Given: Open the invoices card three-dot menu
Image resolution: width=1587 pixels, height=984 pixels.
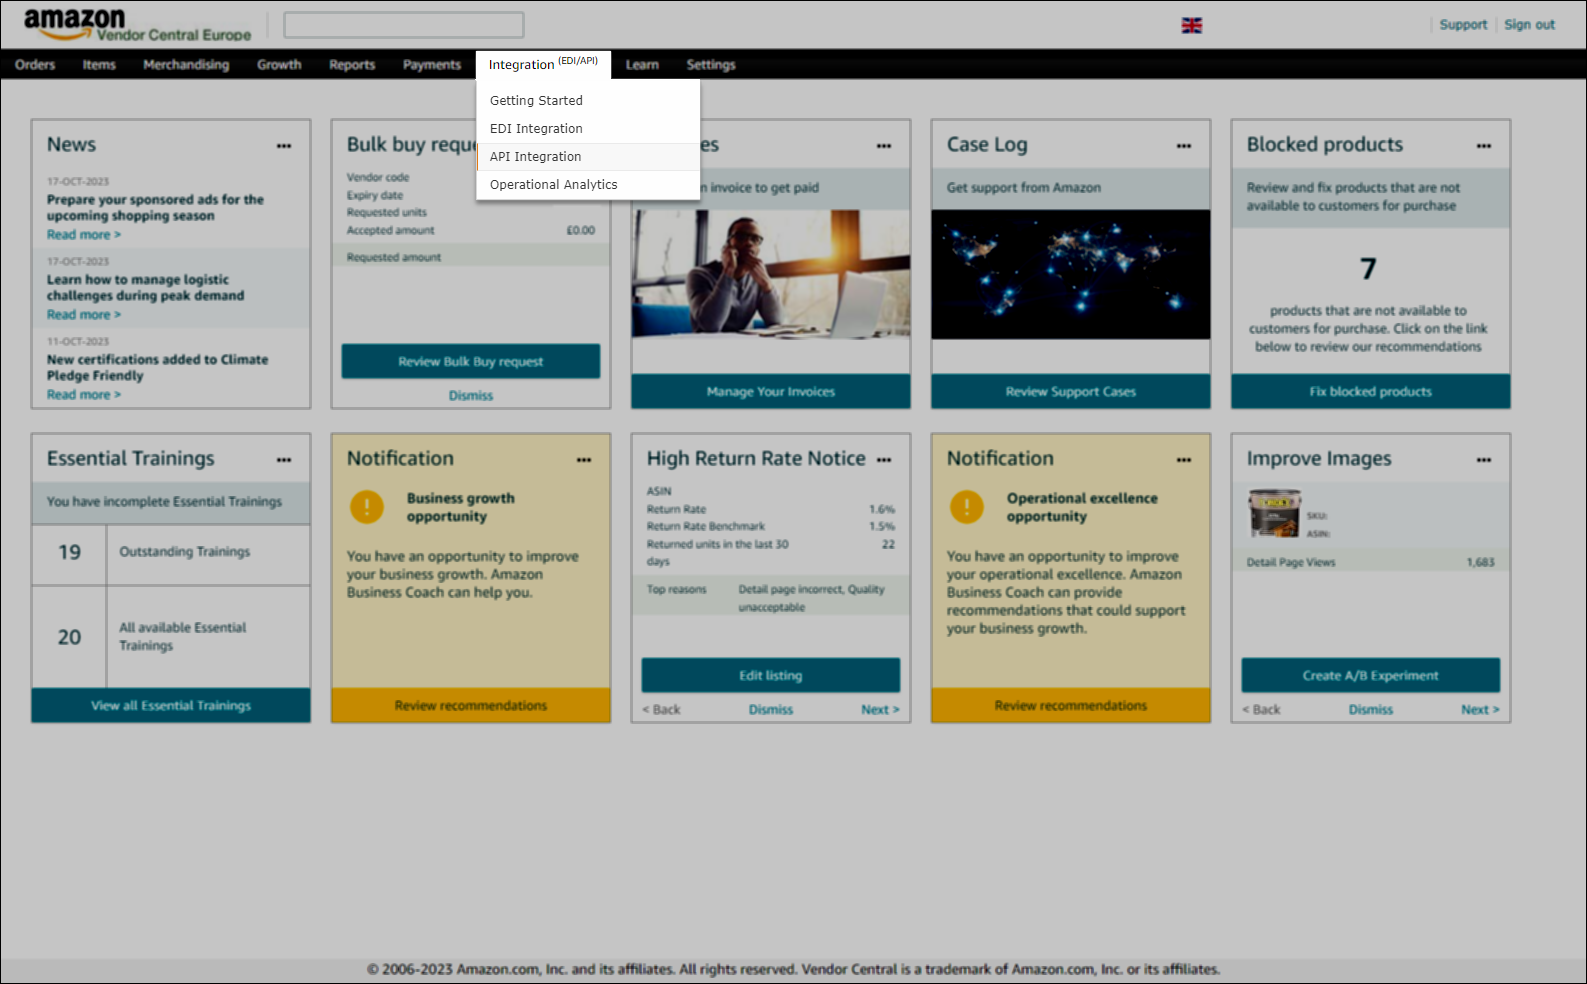Looking at the screenshot, I should pyautogui.click(x=884, y=146).
